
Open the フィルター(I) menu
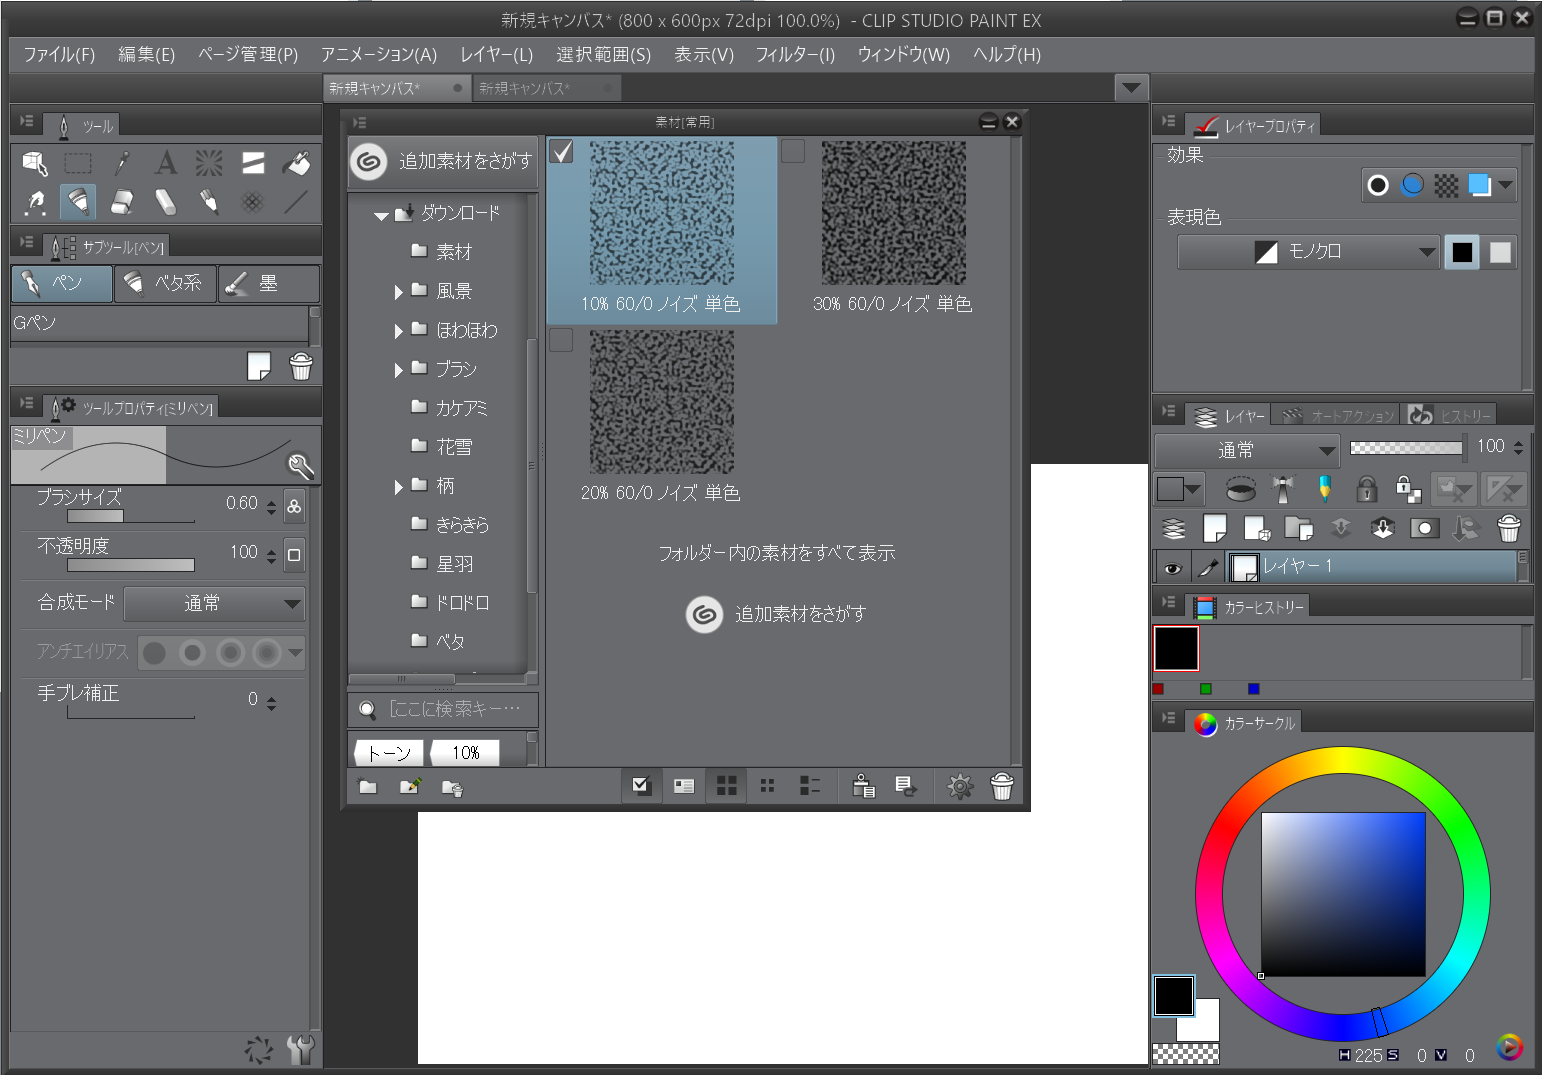point(794,55)
